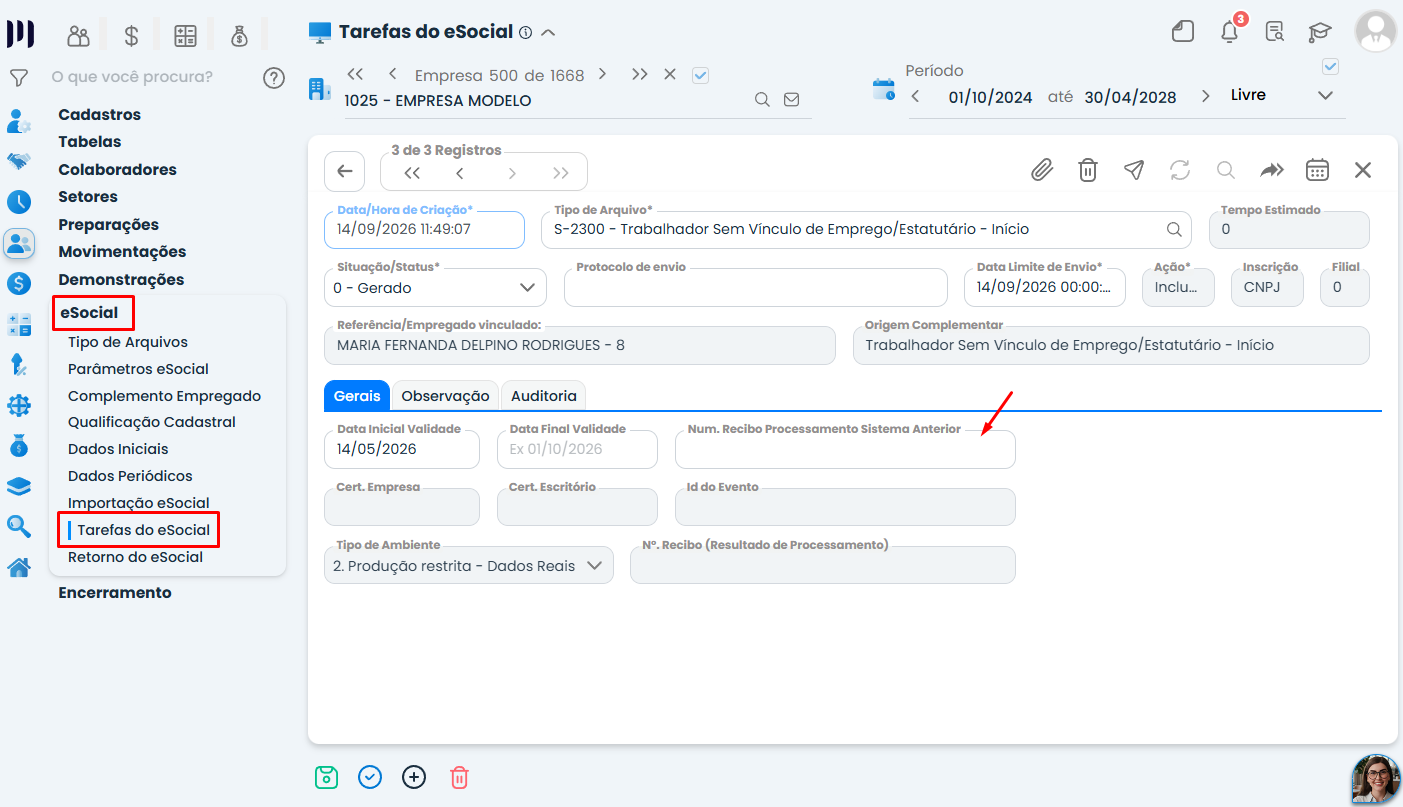Collapse the Tarefas do eSocial title chevron
The width and height of the screenshot is (1403, 807).
tap(548, 32)
